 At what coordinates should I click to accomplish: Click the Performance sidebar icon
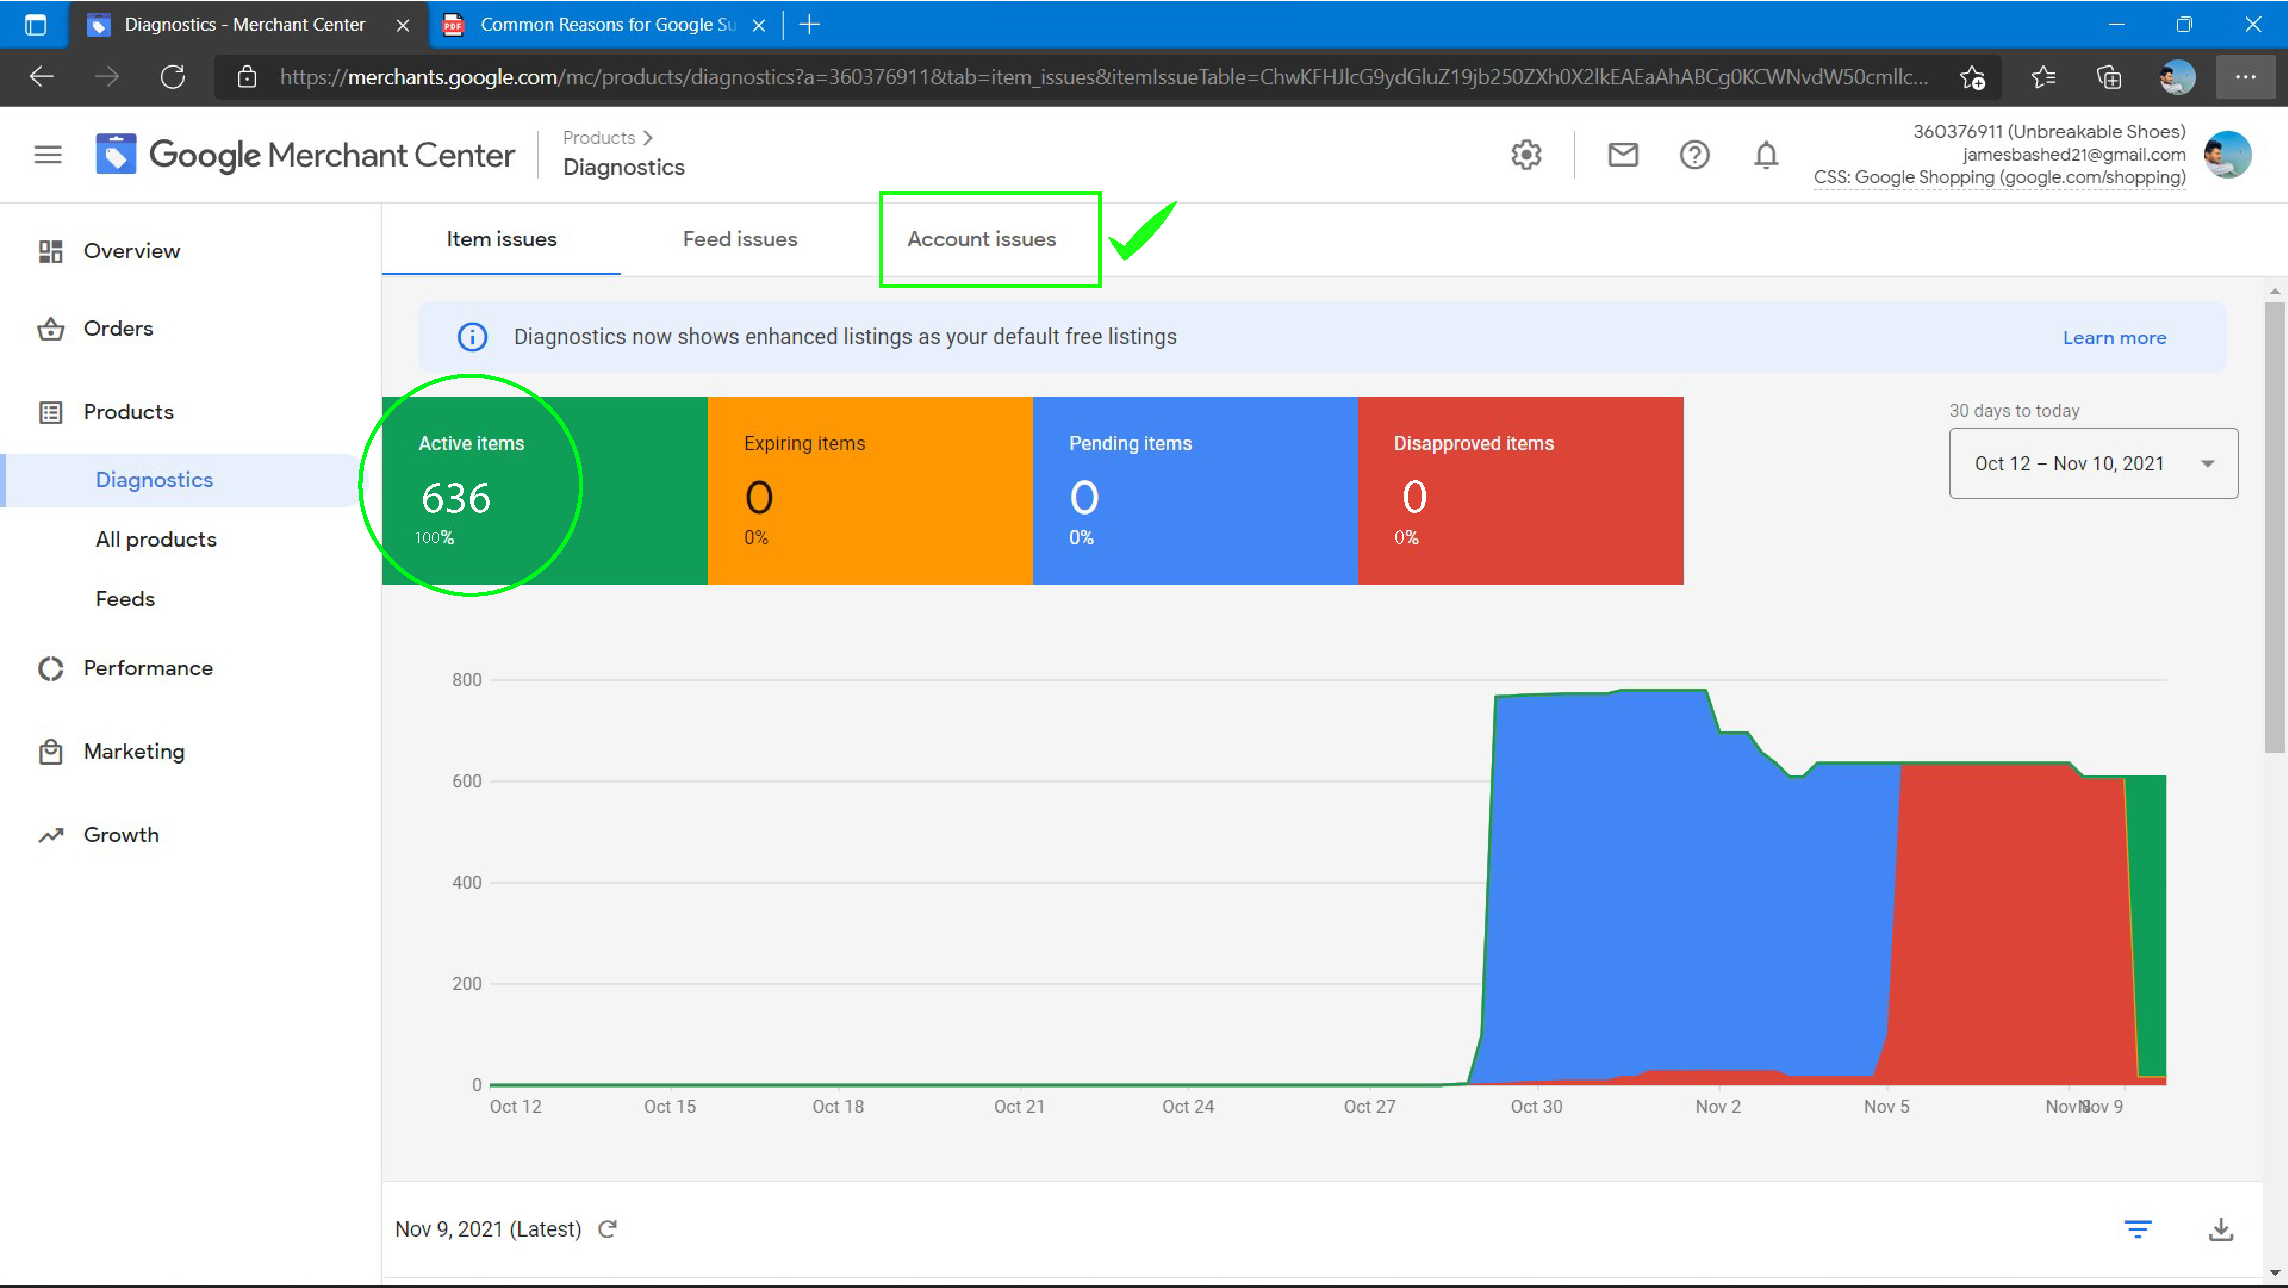click(x=50, y=668)
